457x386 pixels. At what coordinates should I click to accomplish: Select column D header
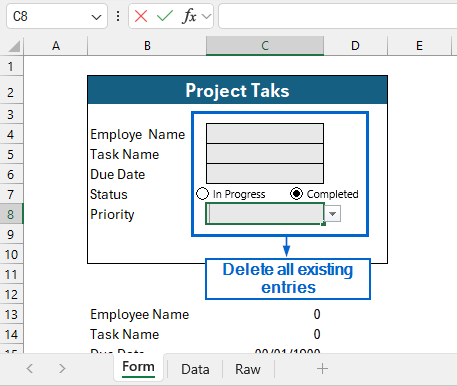[x=355, y=46]
